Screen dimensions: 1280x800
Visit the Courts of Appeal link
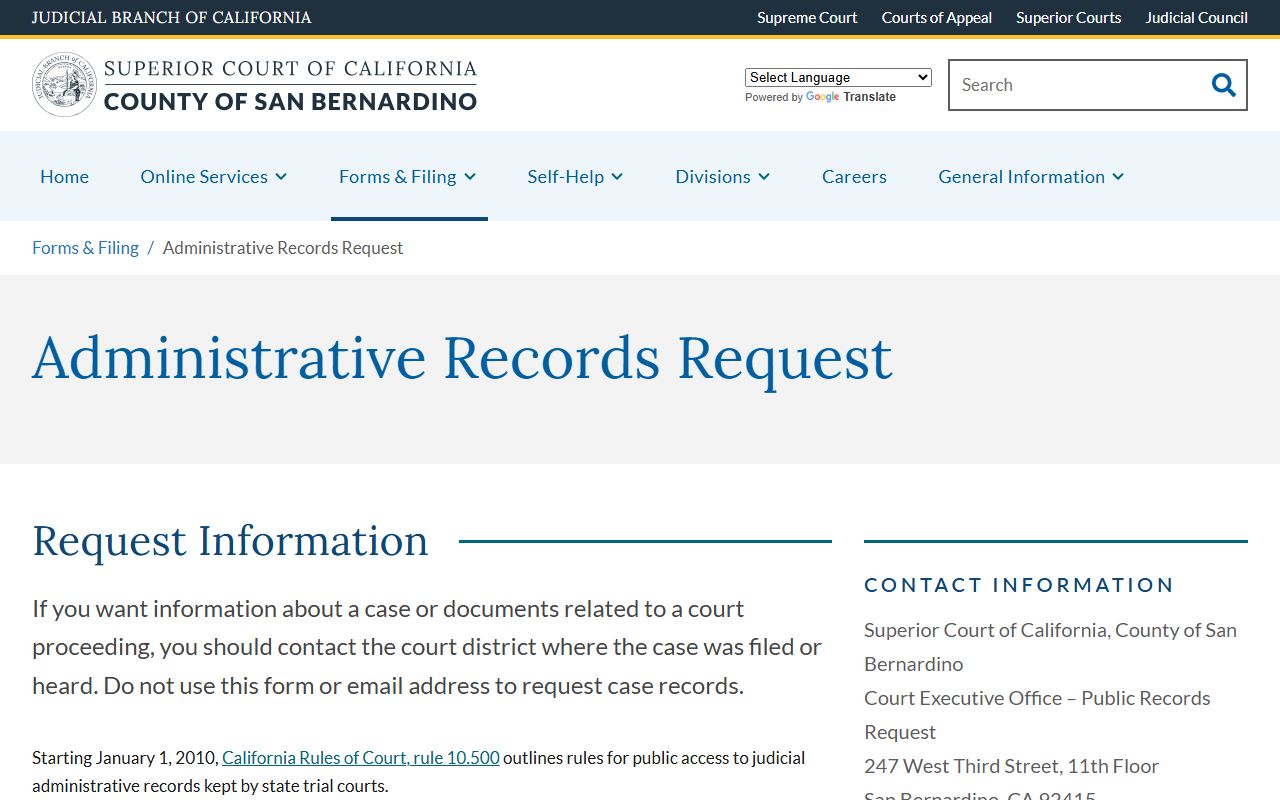point(937,18)
